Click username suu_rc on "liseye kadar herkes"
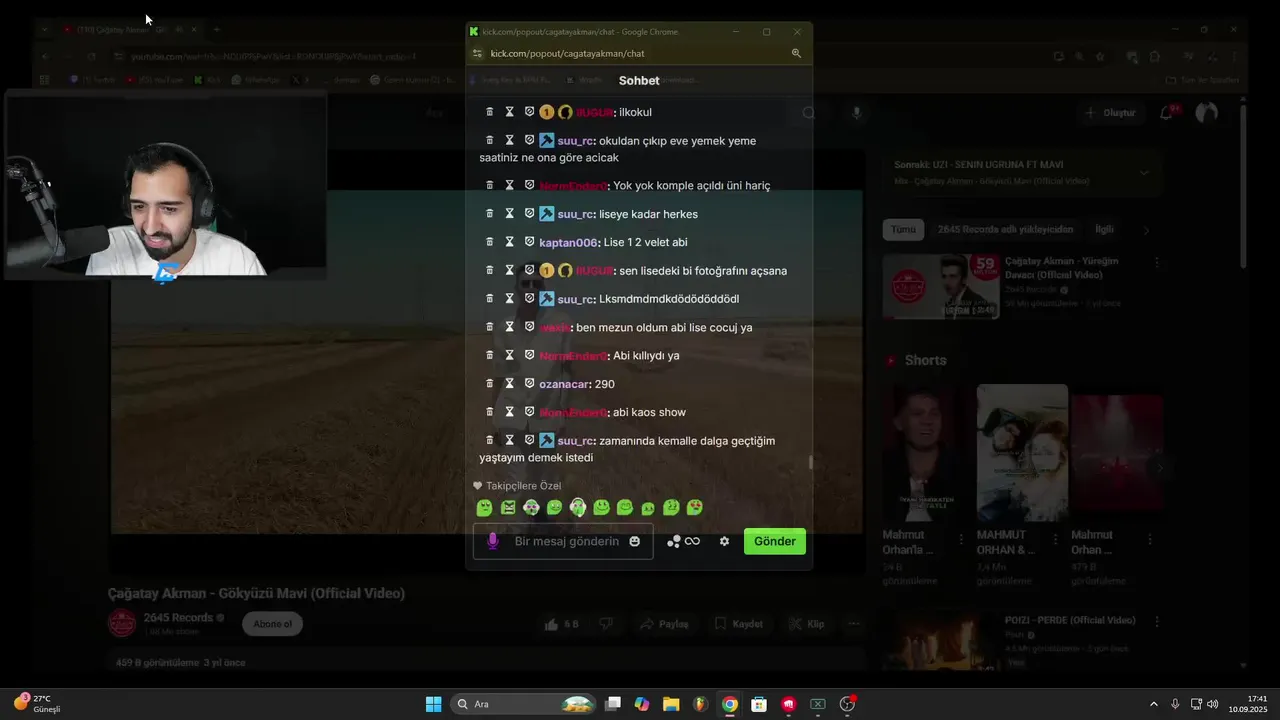 [575, 214]
